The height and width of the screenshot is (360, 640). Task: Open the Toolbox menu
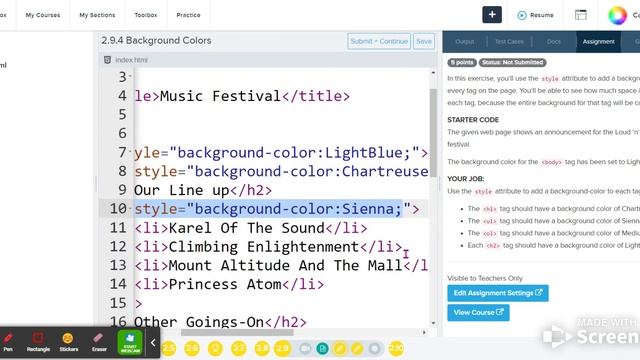point(146,15)
